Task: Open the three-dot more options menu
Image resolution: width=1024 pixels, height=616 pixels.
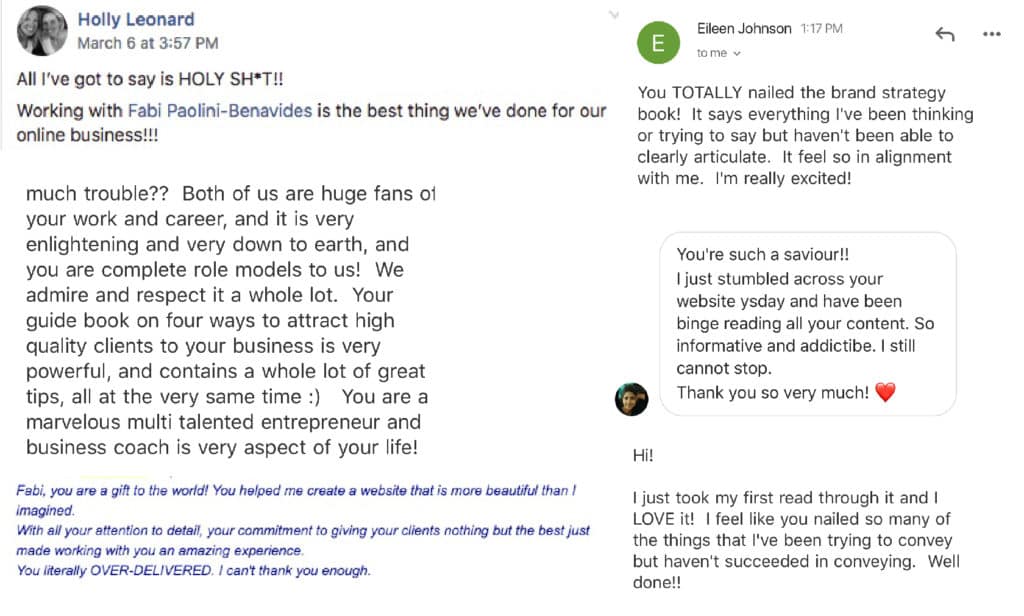Action: point(991,34)
